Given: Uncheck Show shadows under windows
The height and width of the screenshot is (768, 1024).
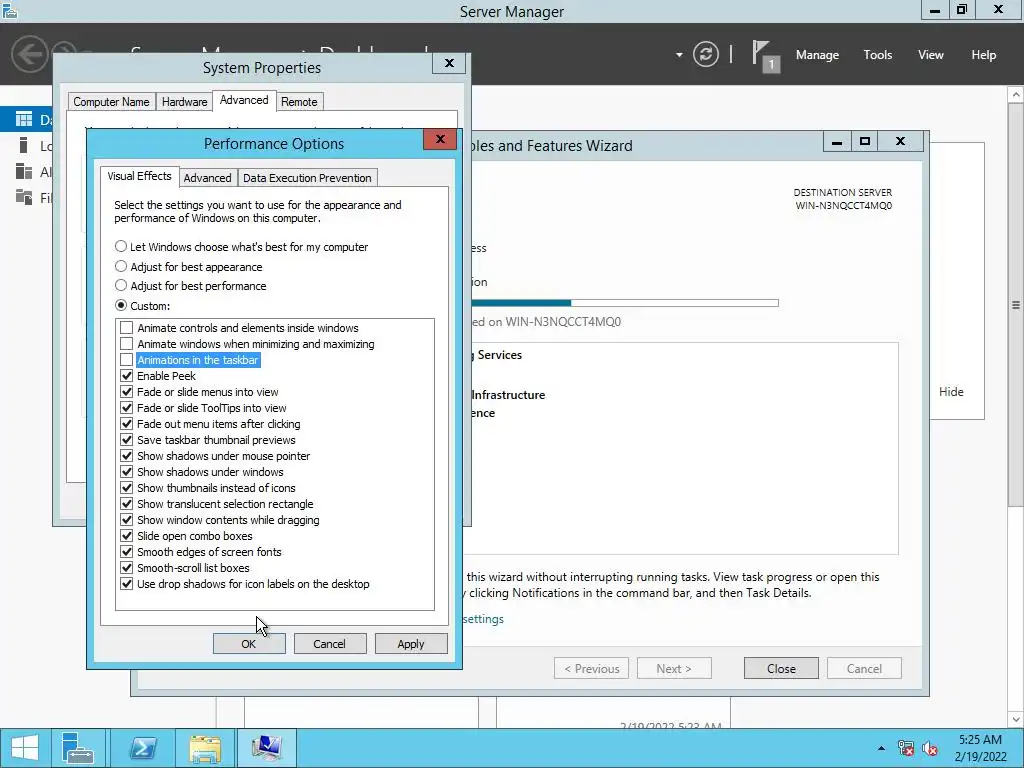Looking at the screenshot, I should click(127, 472).
